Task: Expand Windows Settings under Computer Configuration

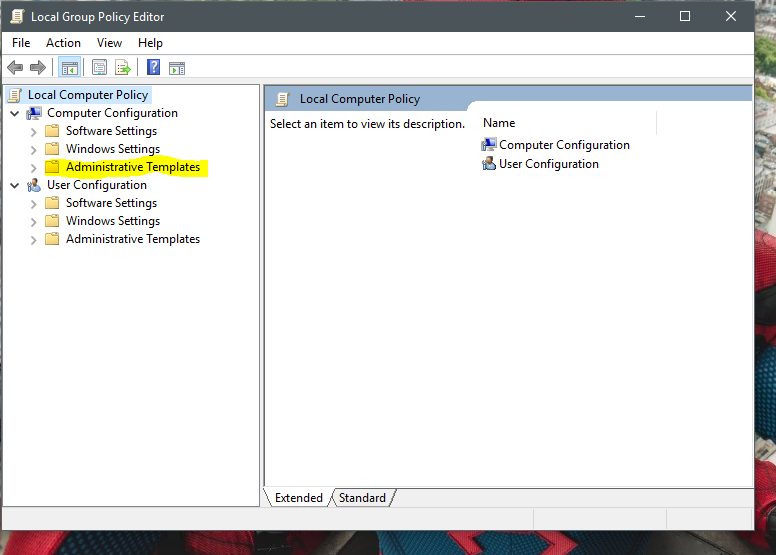Action: point(34,150)
